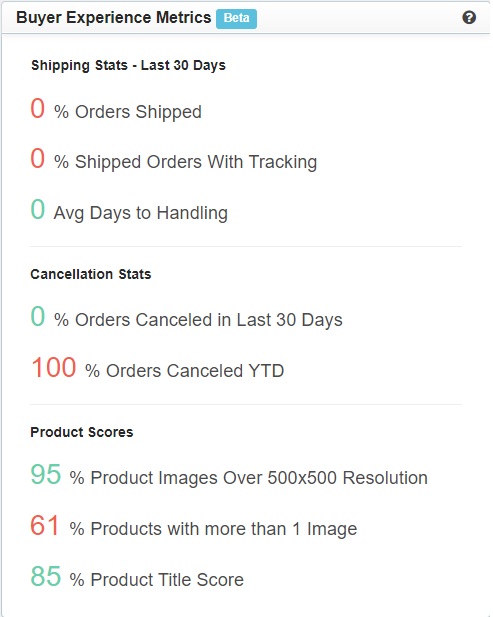Viewport: 493px width, 617px height.
Task: Click the red 100 value
Action: [x=54, y=368]
